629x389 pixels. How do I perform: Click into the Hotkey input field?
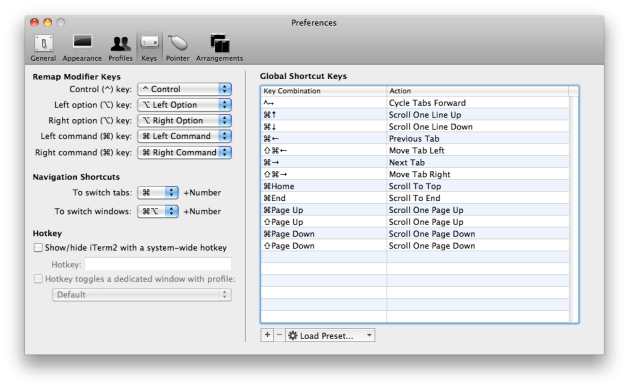point(158,264)
